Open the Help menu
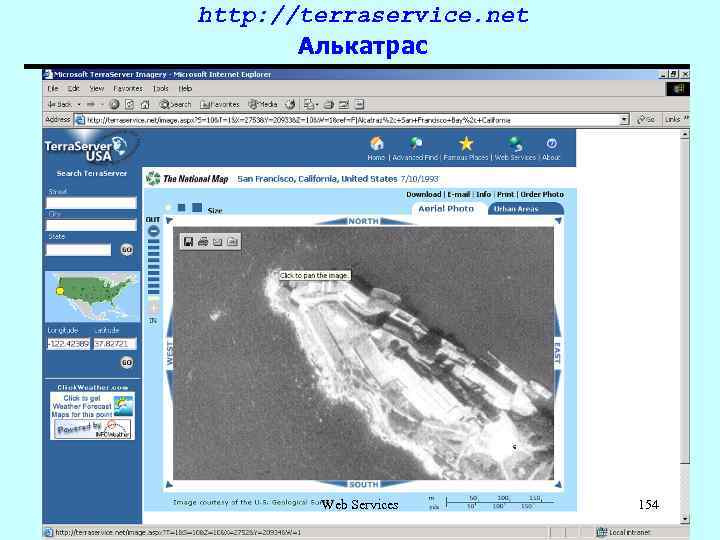Viewport: 720px width, 540px height. (185, 89)
